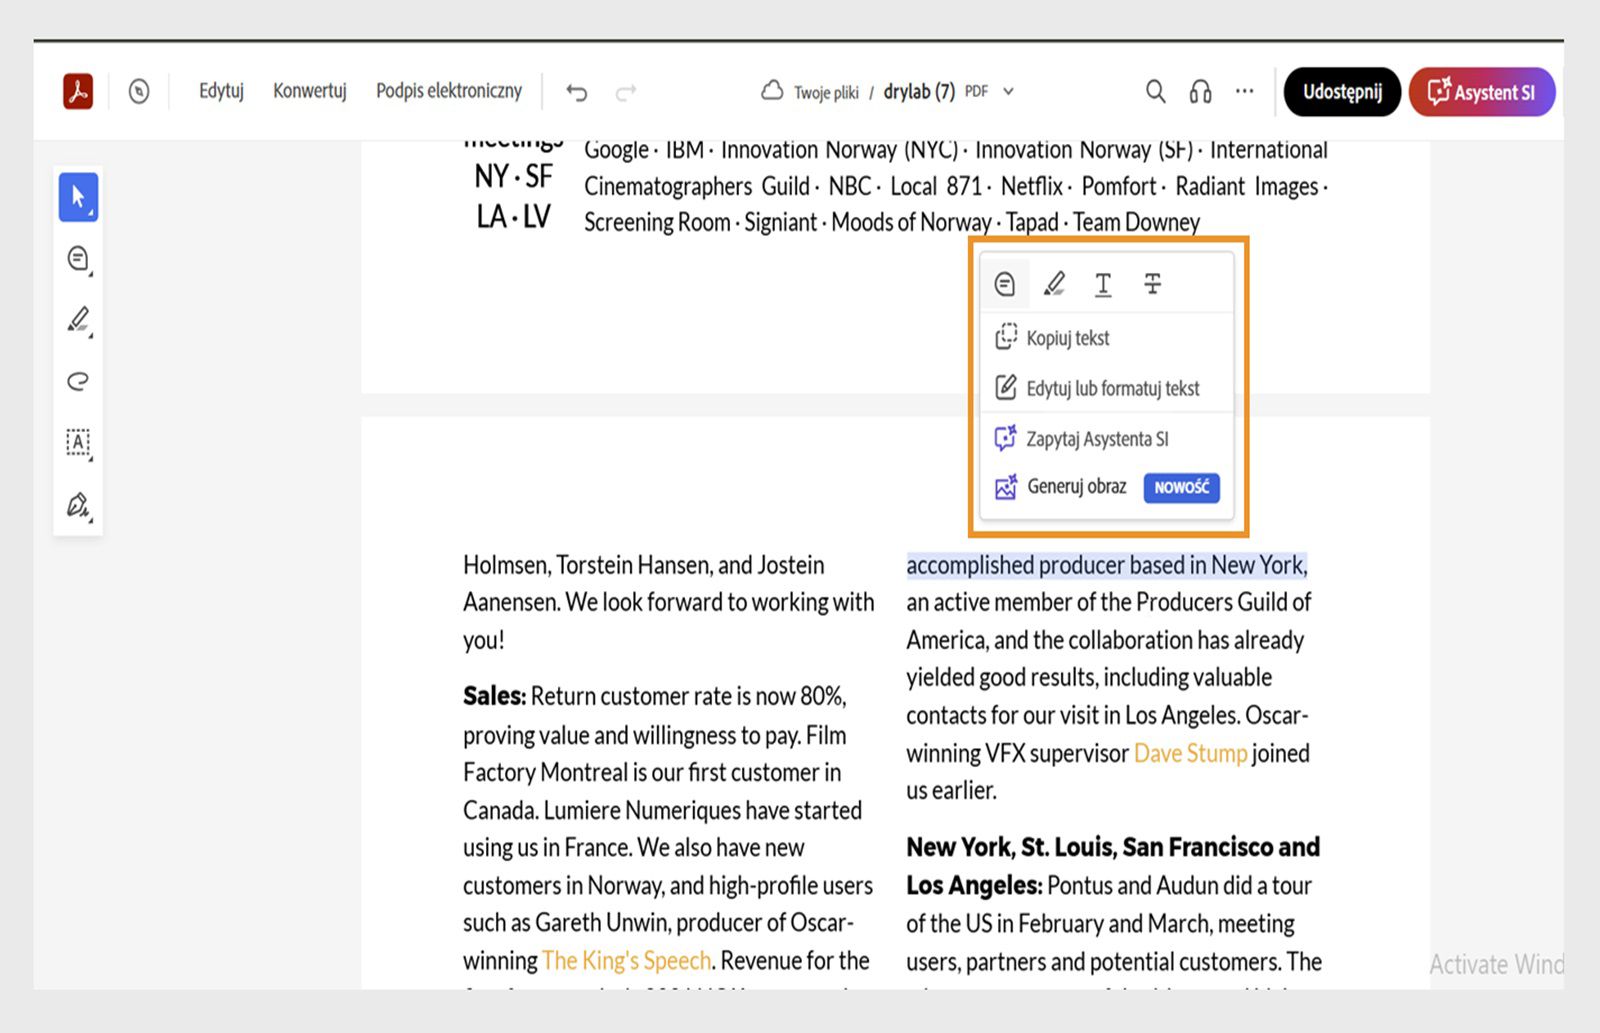Open the Konwertuj menu
The image size is (1600, 1033).
point(310,91)
